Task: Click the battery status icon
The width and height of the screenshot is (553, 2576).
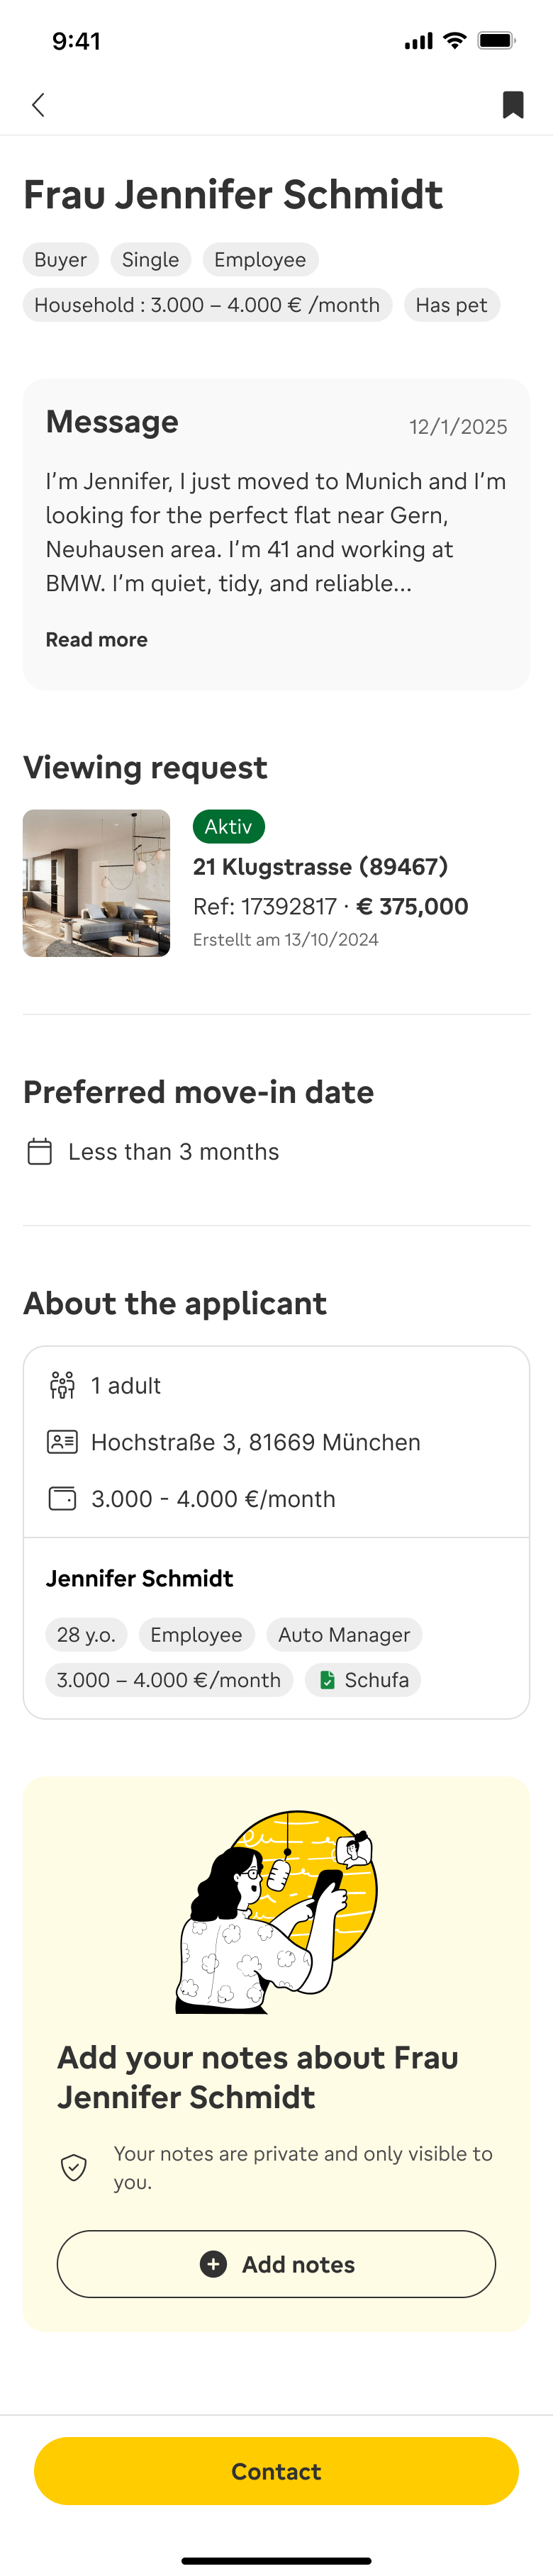Action: (x=496, y=41)
